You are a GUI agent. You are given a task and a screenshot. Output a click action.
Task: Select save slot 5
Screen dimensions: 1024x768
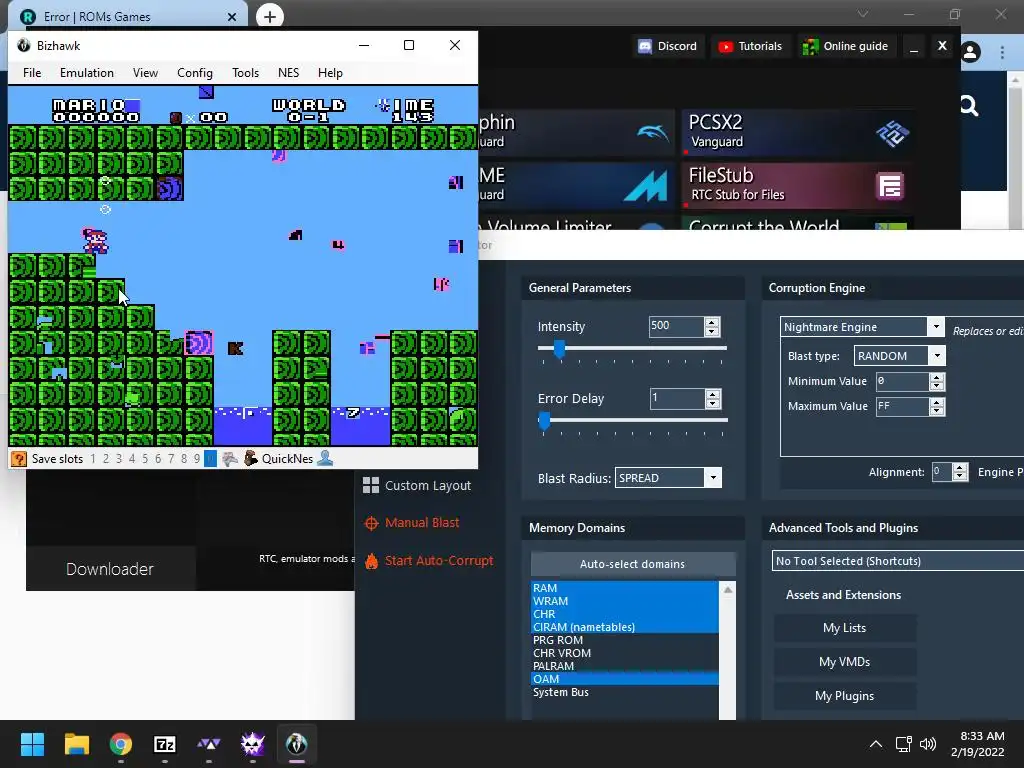[x=145, y=458]
